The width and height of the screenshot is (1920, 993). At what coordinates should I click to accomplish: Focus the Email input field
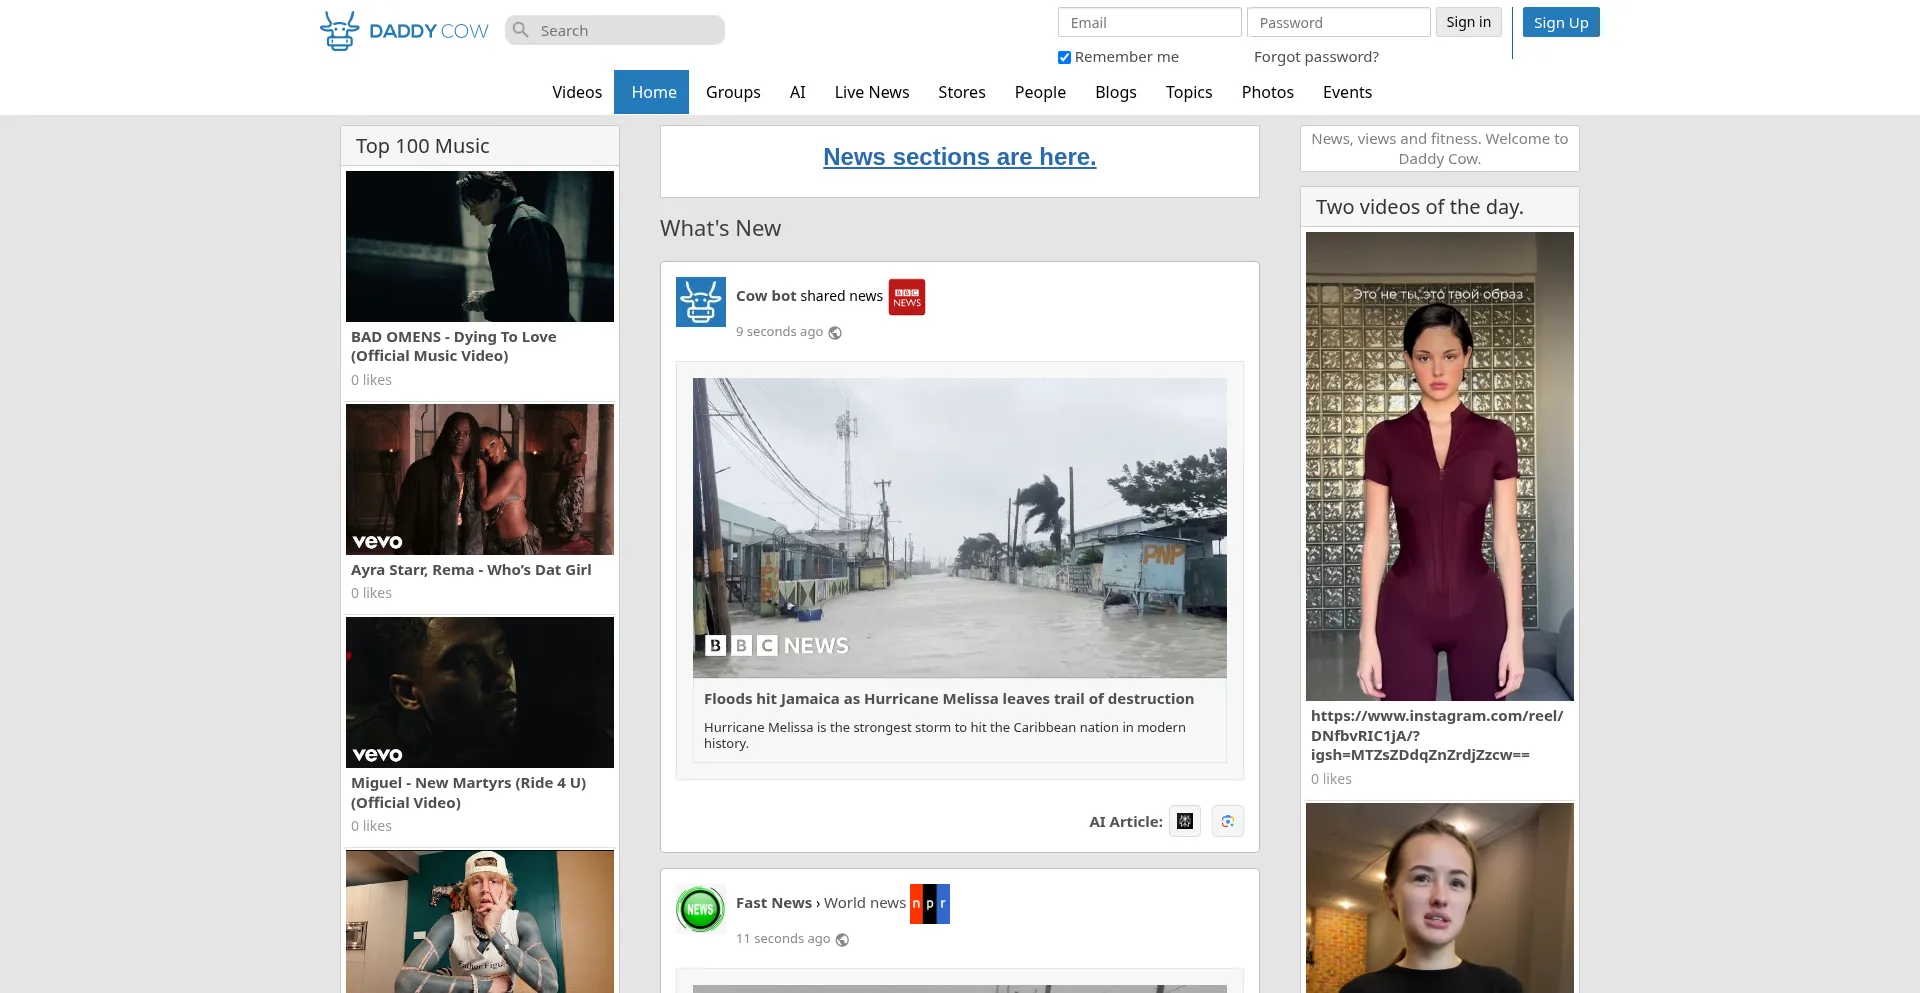[1149, 23]
